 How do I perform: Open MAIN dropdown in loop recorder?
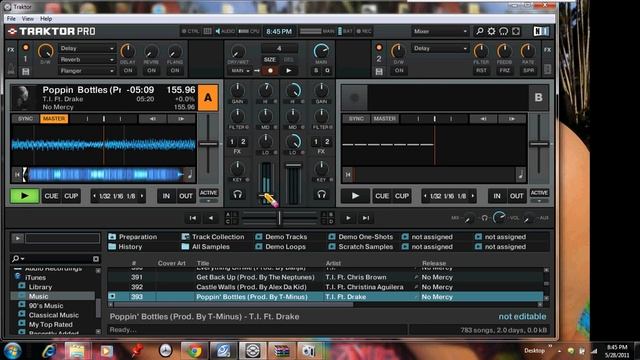(240, 71)
